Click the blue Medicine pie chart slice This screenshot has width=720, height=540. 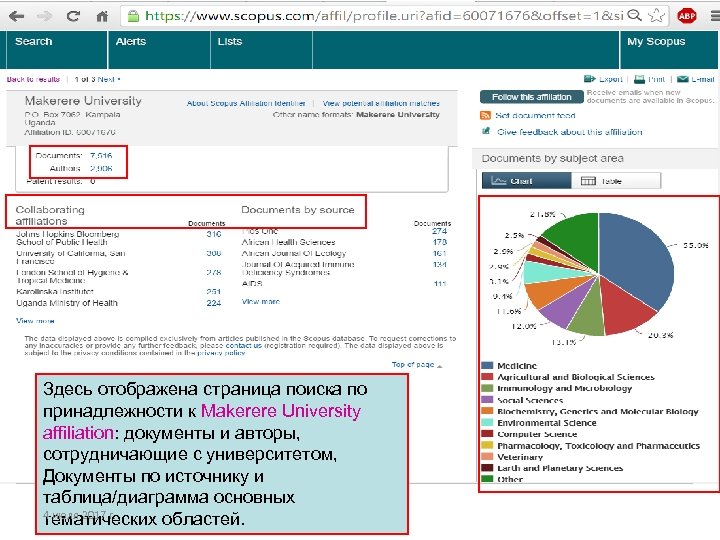coord(636,257)
